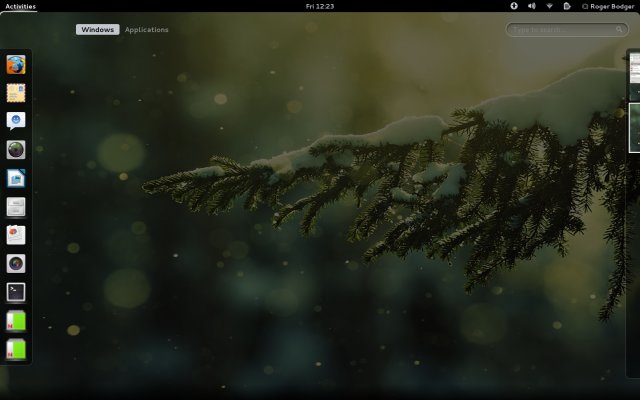This screenshot has width=640, height=400.
Task: Click the Activities button
Action: click(20, 6)
